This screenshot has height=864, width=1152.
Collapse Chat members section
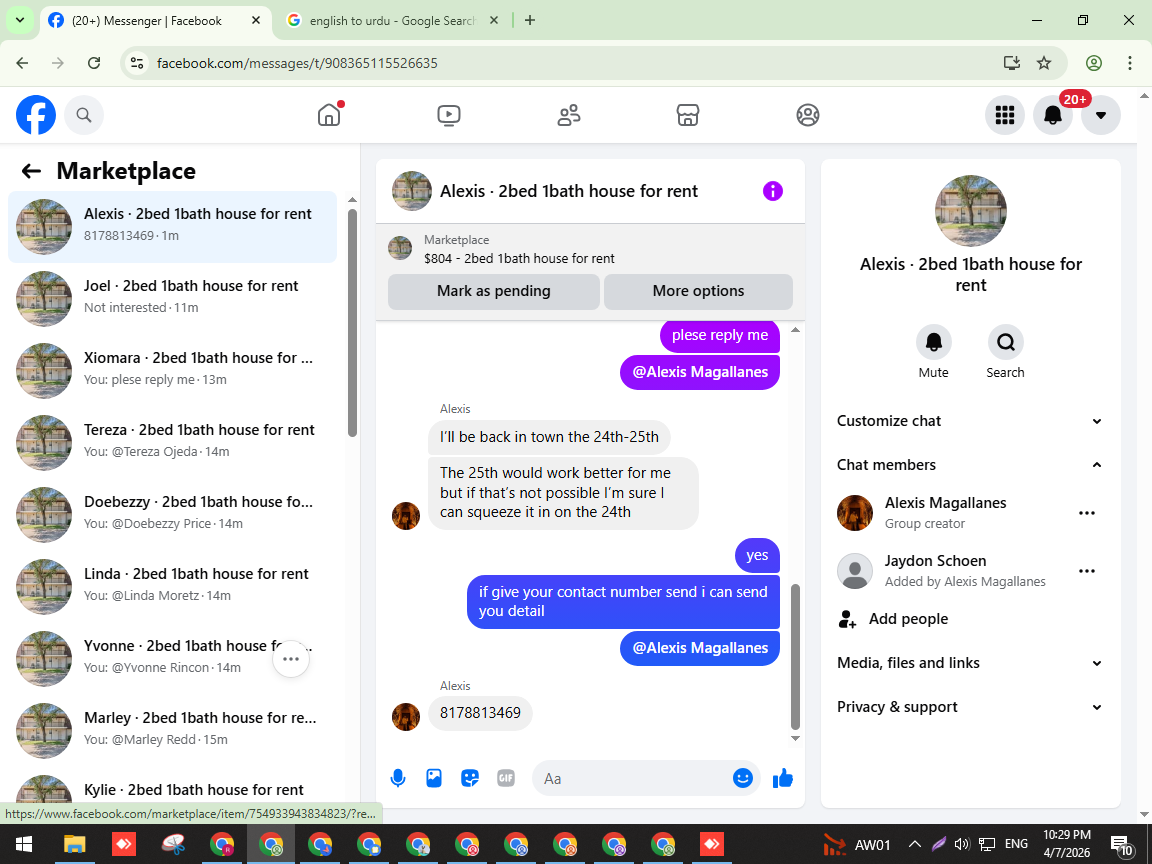[970, 465]
